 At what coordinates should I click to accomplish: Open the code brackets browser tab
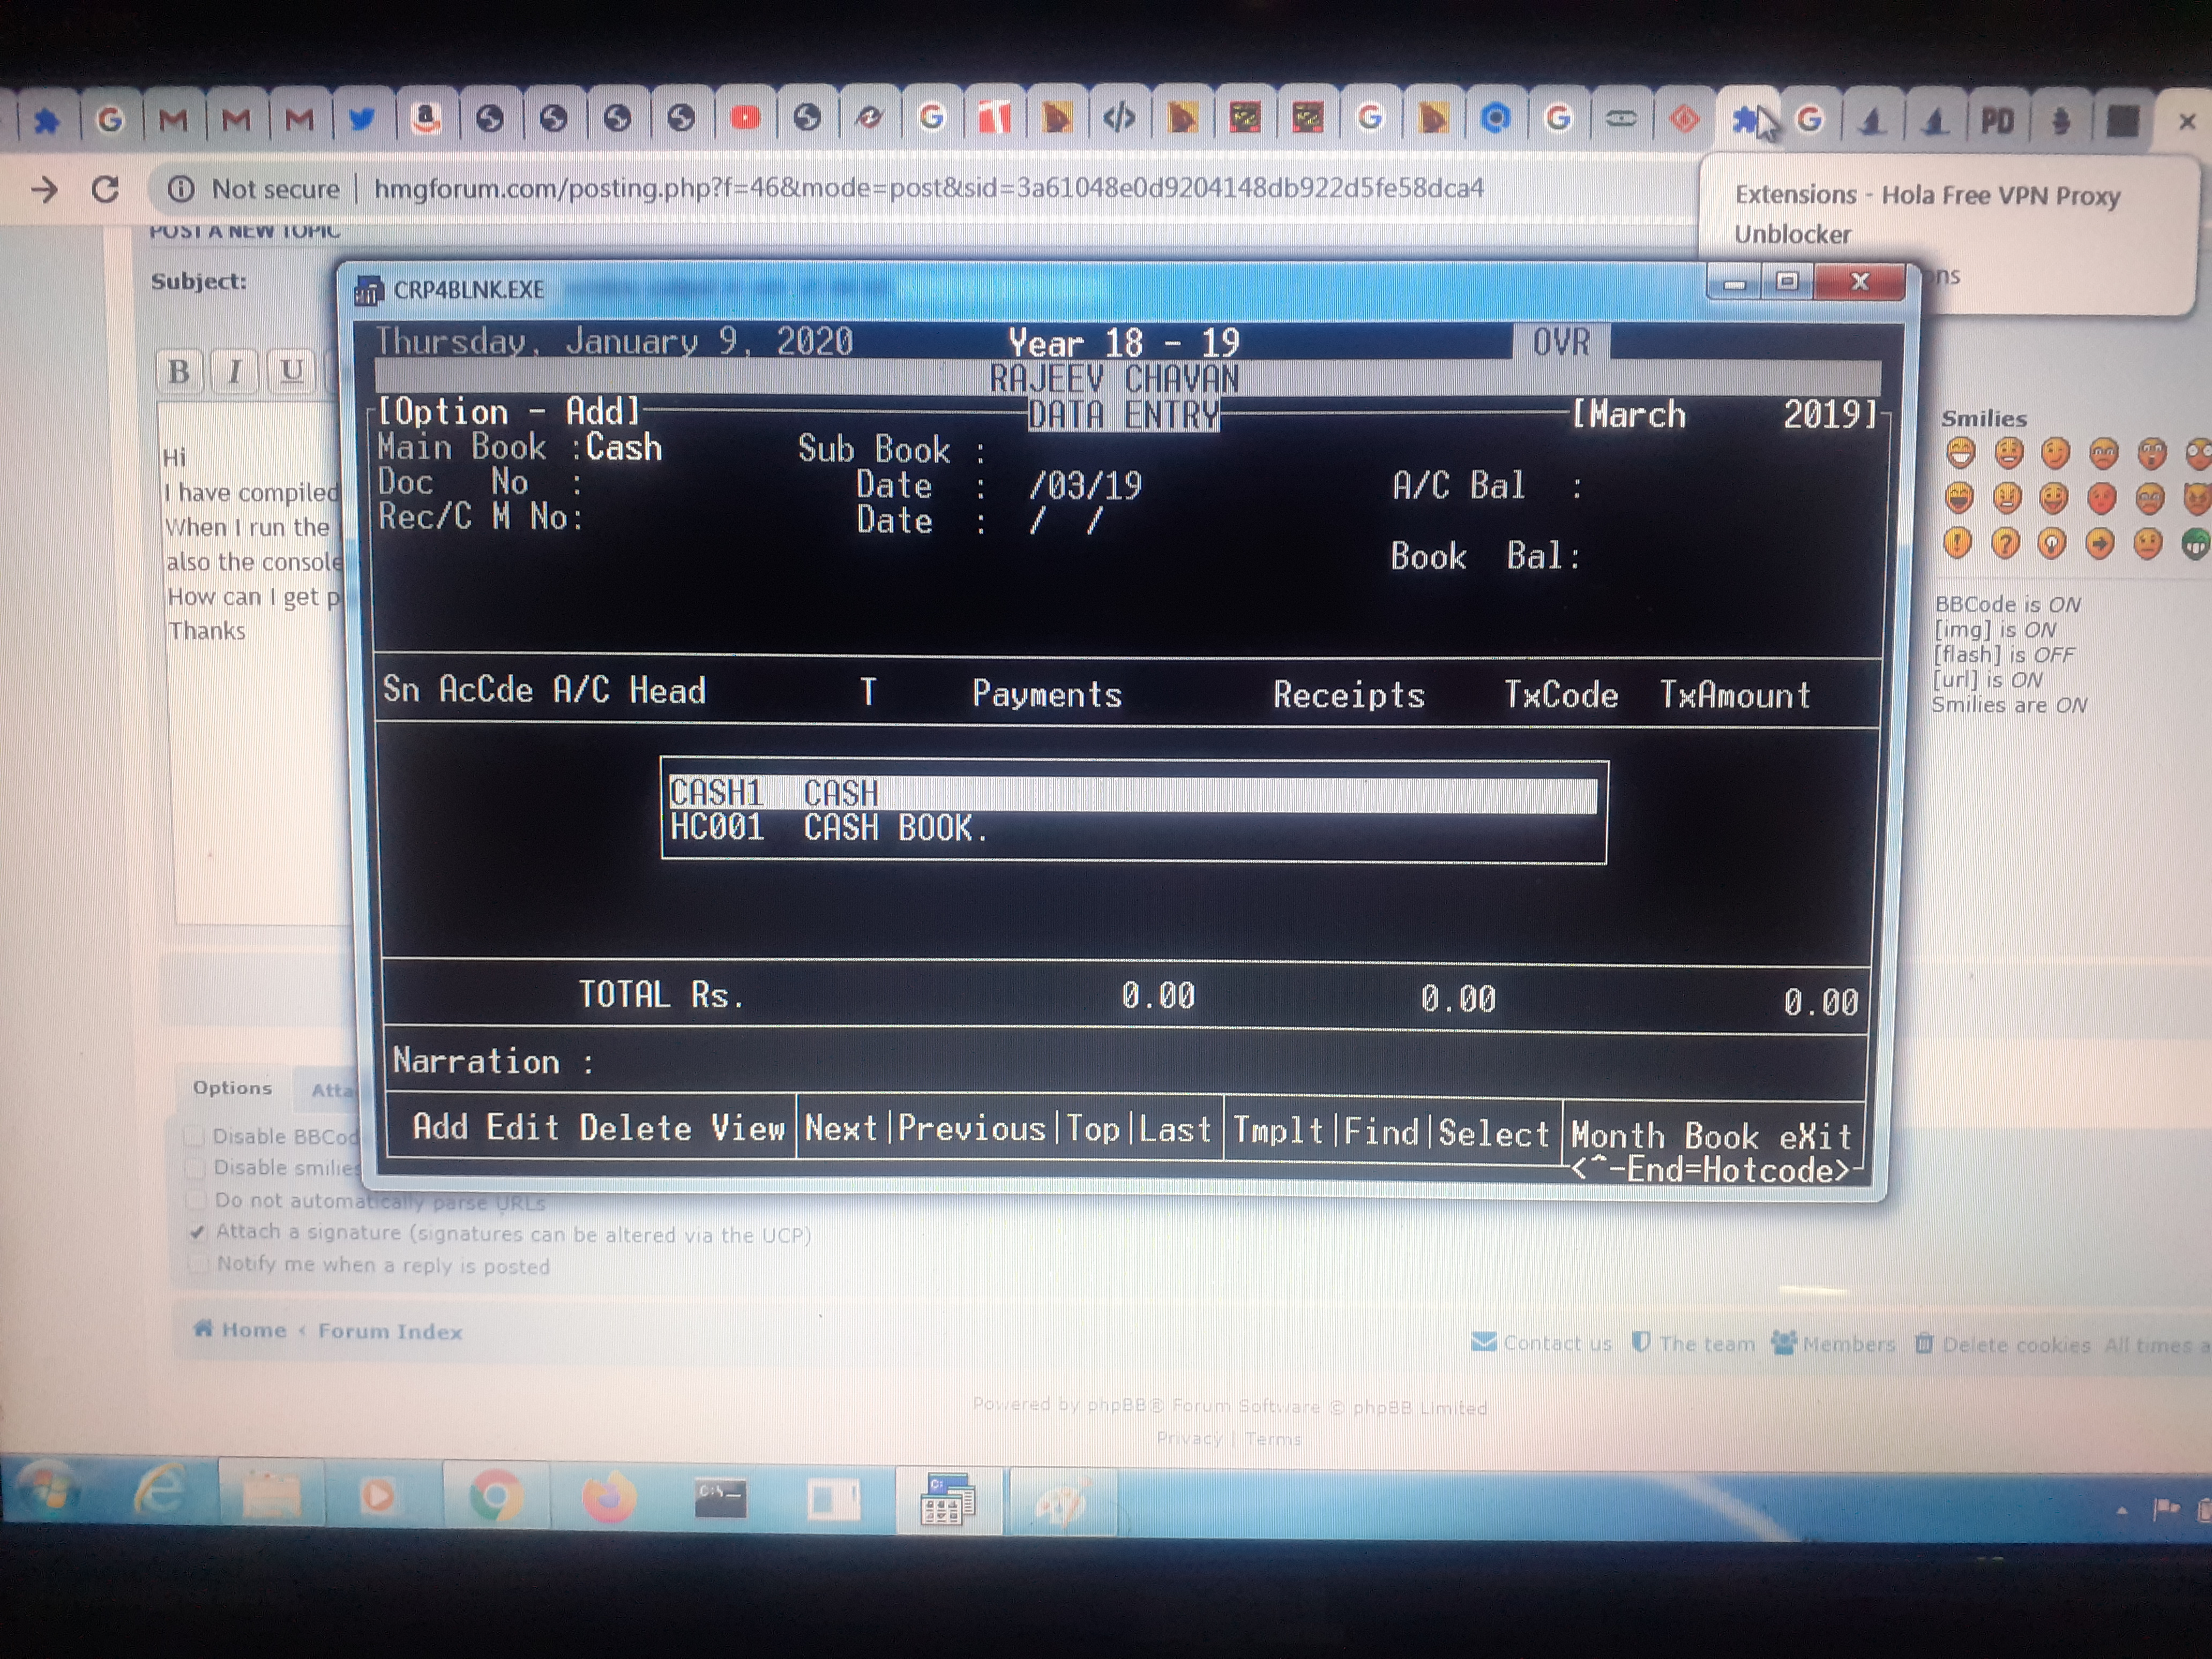click(x=1118, y=119)
